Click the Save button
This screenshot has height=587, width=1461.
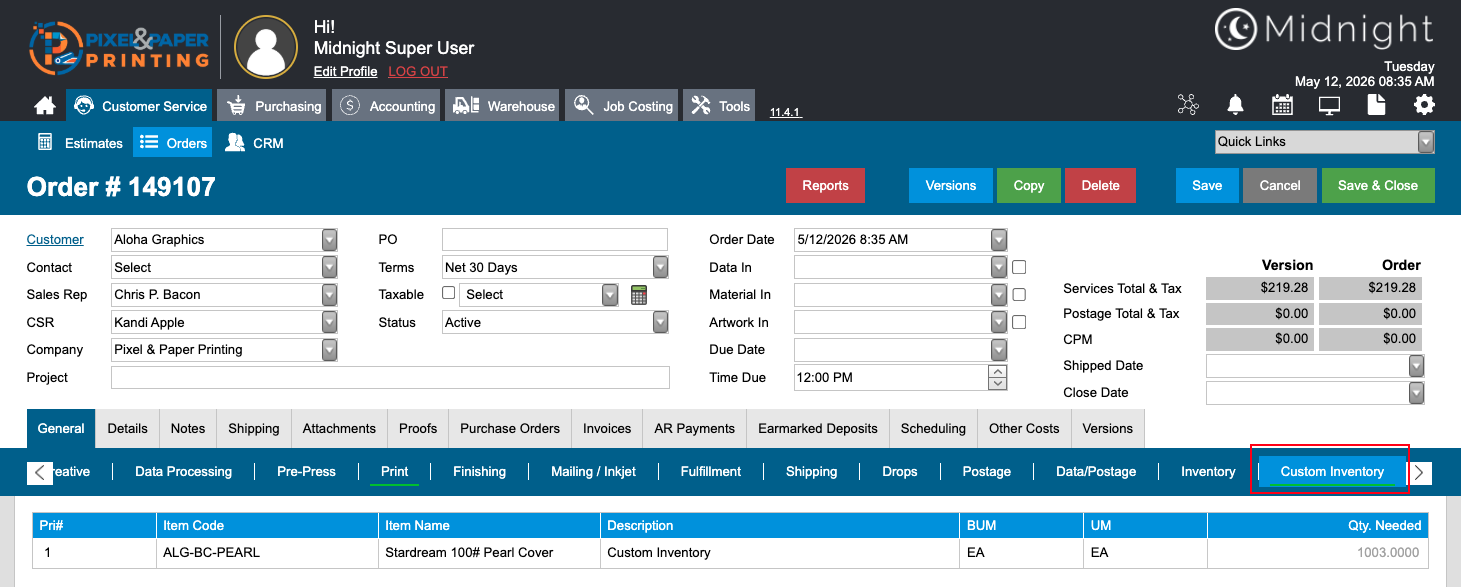click(1207, 185)
